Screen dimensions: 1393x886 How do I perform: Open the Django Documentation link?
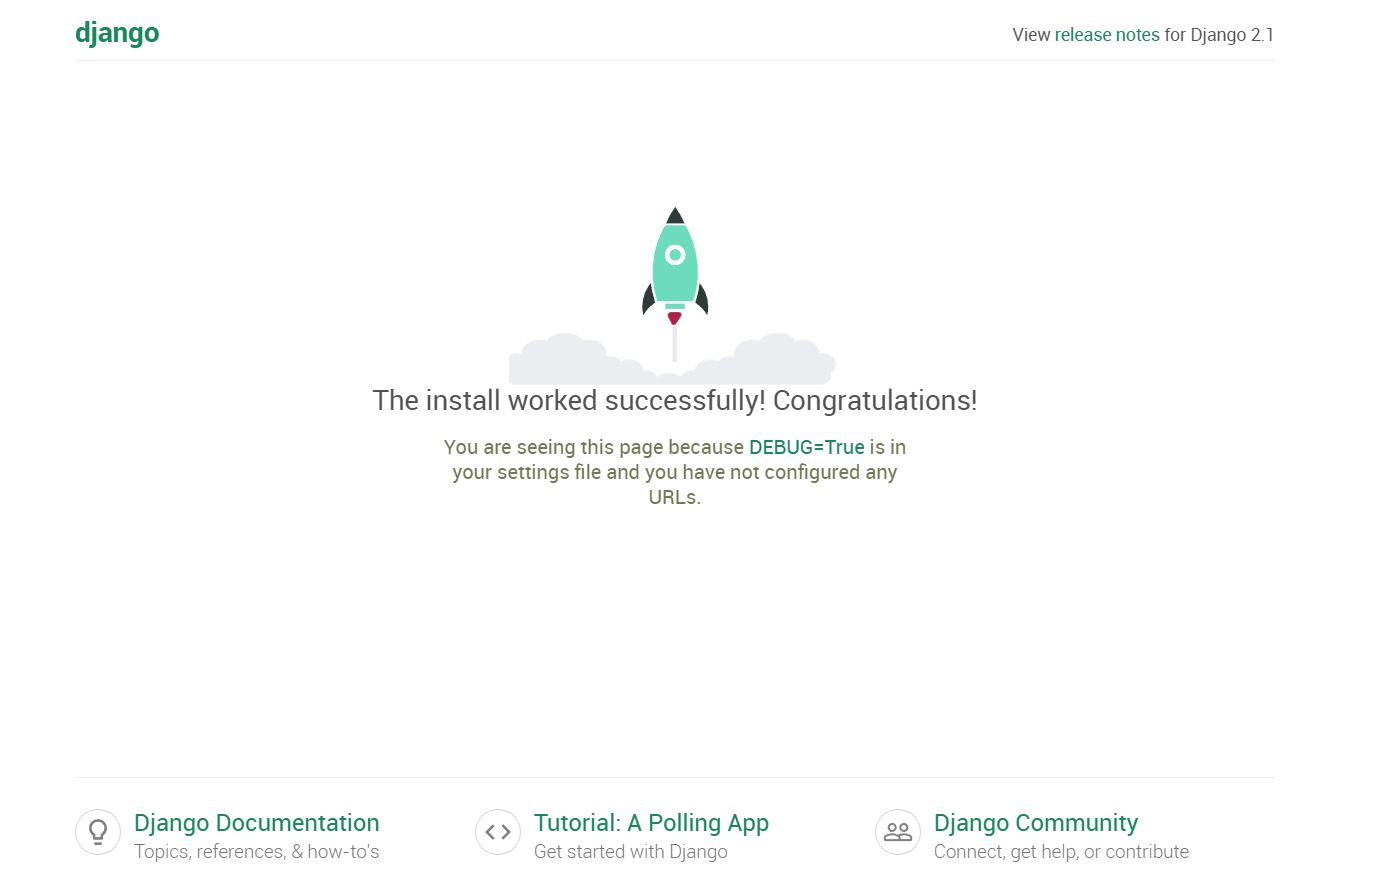(x=257, y=823)
